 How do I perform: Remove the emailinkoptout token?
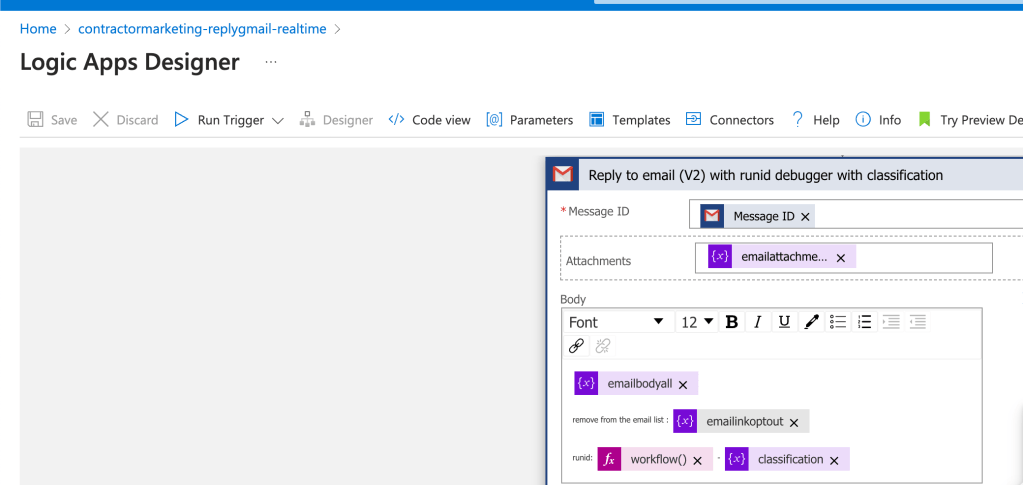(x=794, y=423)
